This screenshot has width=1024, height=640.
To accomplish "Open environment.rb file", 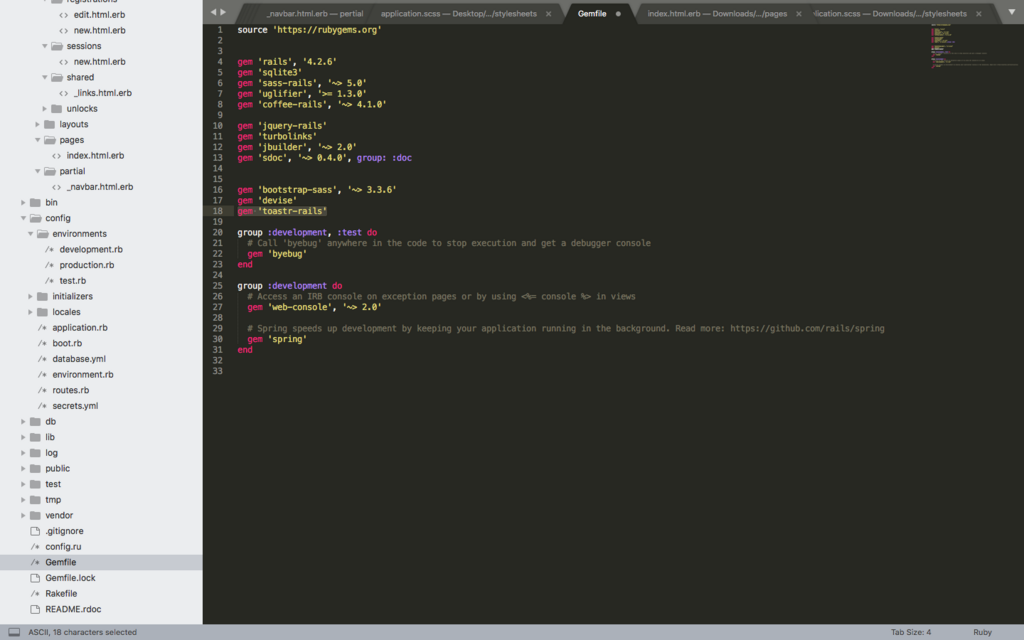I will (x=83, y=375).
